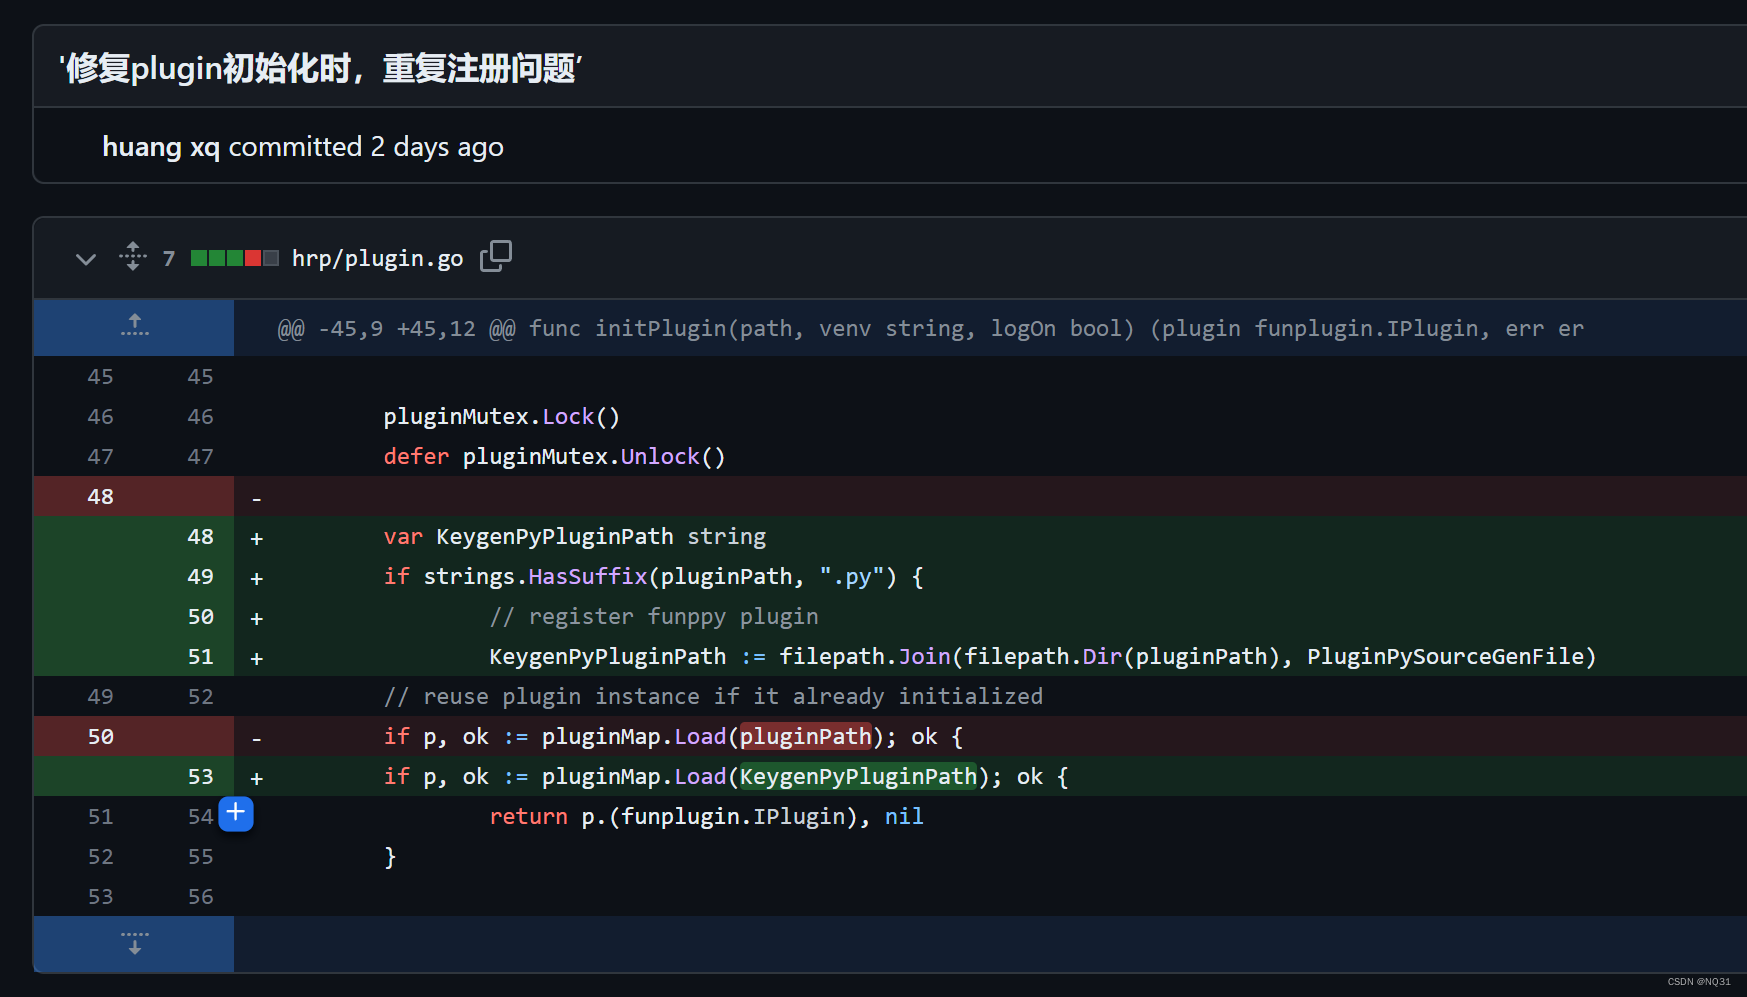The height and width of the screenshot is (997, 1747).
Task: Copy the hrp/plugin.go file path
Action: tap(496, 256)
